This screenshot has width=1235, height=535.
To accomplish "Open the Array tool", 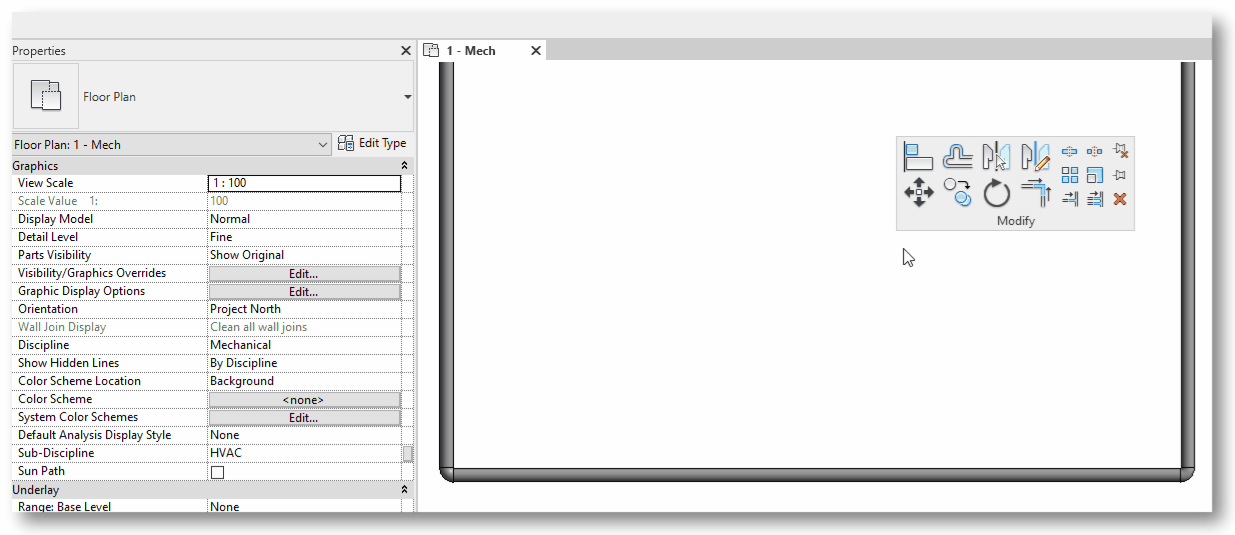I will [1070, 175].
